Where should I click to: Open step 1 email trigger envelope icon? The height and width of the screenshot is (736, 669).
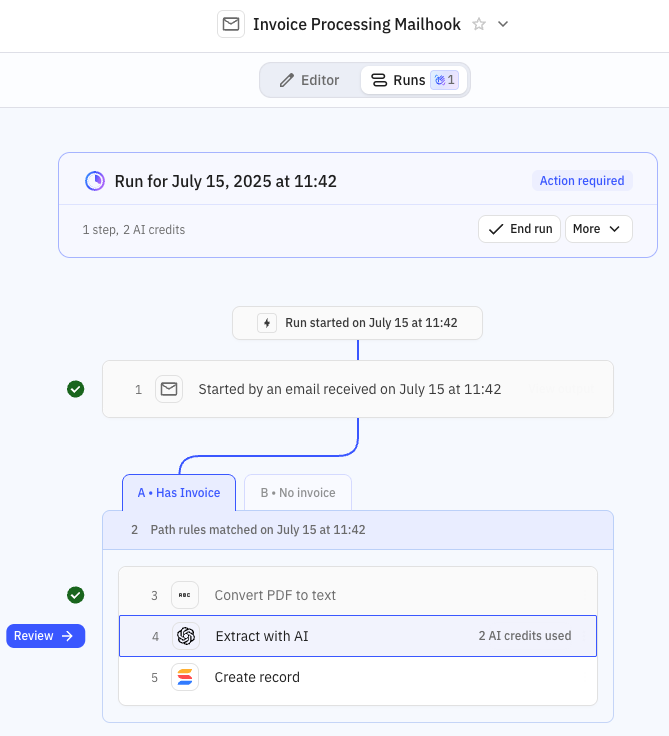coord(169,389)
